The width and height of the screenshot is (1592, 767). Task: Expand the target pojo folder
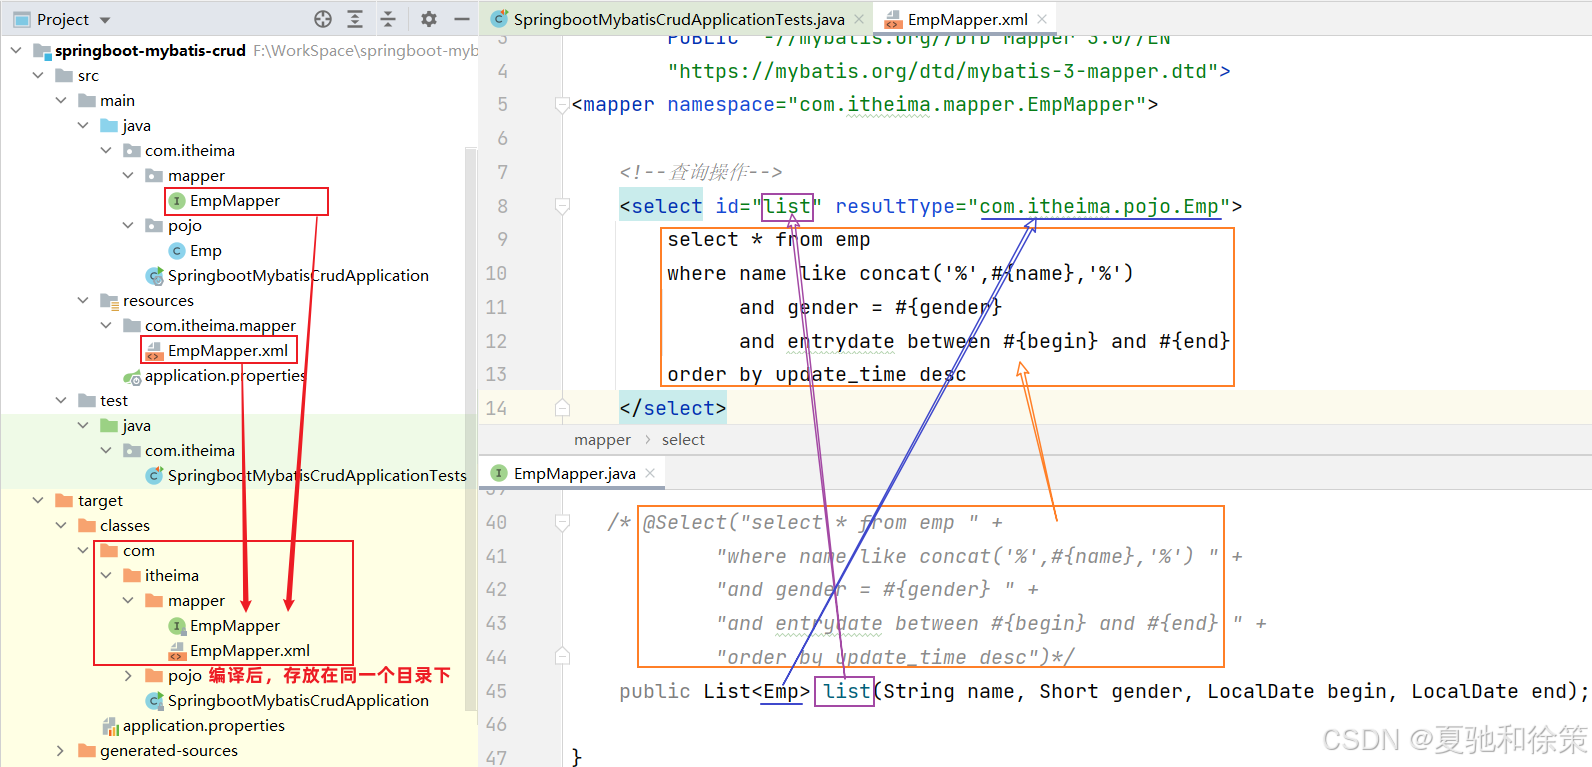coord(128,675)
